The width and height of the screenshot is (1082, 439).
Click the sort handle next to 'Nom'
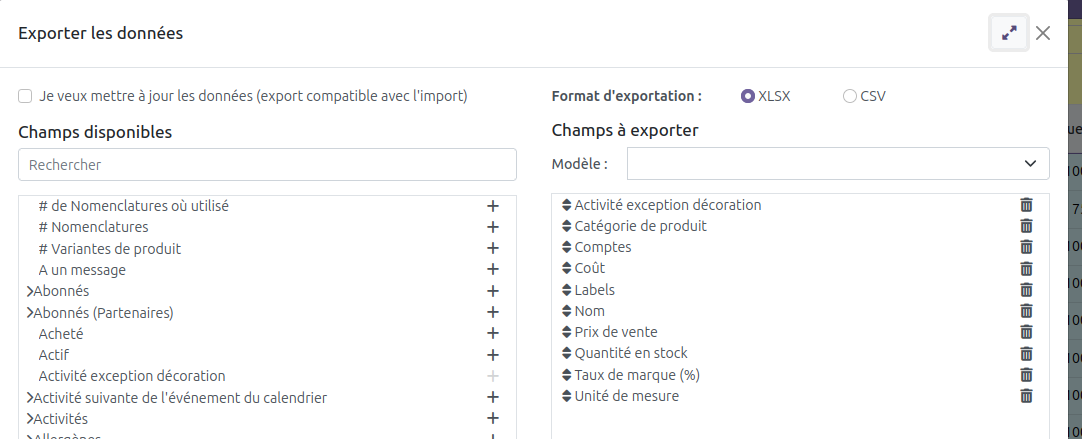click(567, 311)
